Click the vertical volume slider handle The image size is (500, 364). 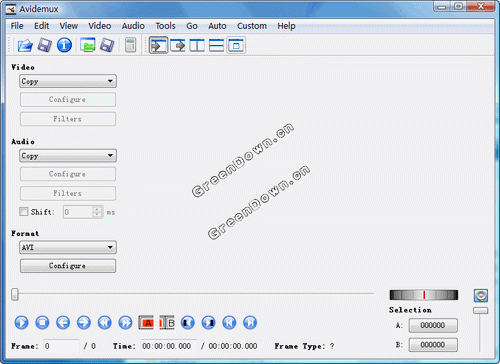(x=480, y=311)
